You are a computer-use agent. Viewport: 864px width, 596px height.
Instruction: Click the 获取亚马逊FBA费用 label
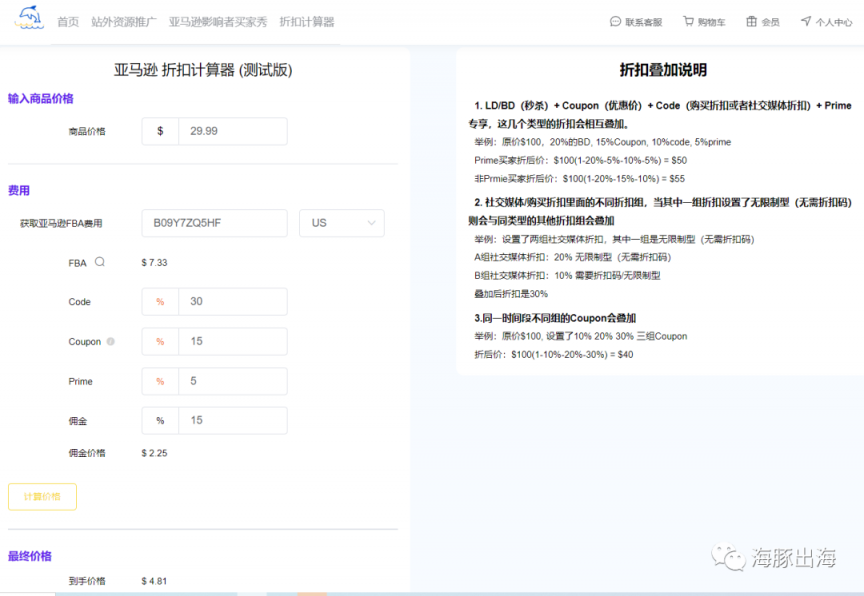[x=61, y=224]
